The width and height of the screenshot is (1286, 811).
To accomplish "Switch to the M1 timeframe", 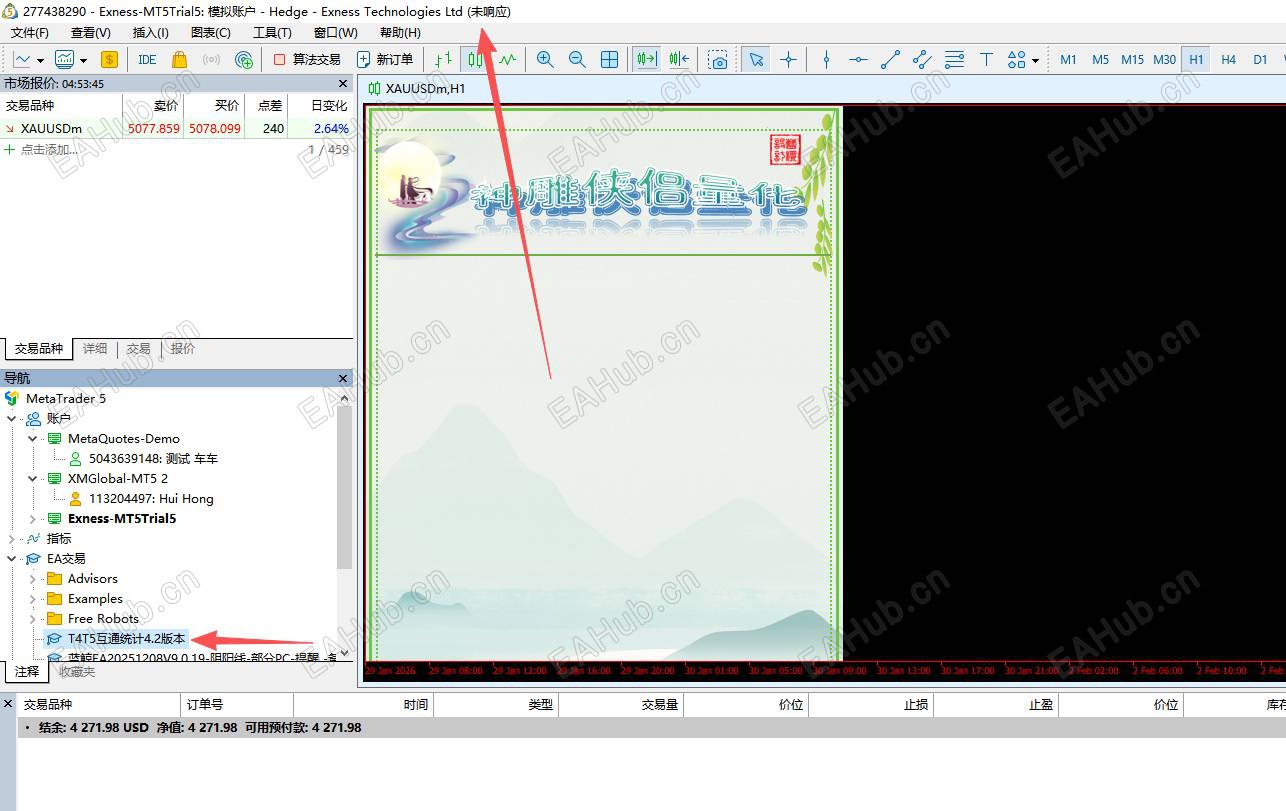I will [x=1069, y=59].
